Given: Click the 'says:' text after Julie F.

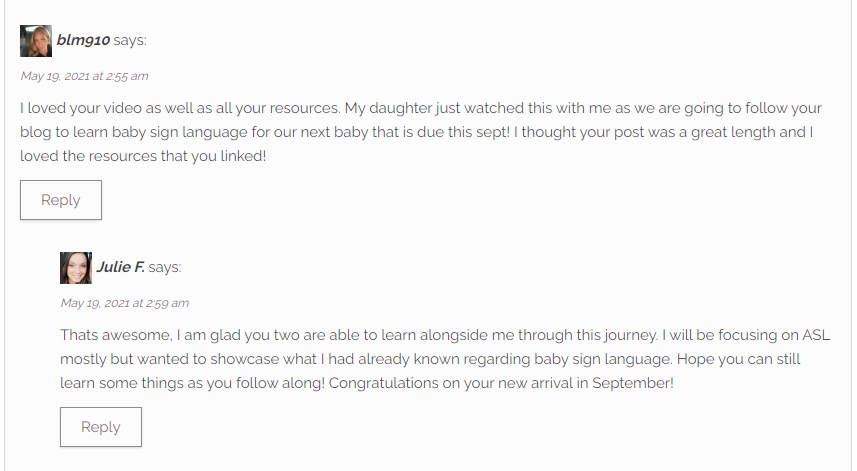Looking at the screenshot, I should point(165,267).
